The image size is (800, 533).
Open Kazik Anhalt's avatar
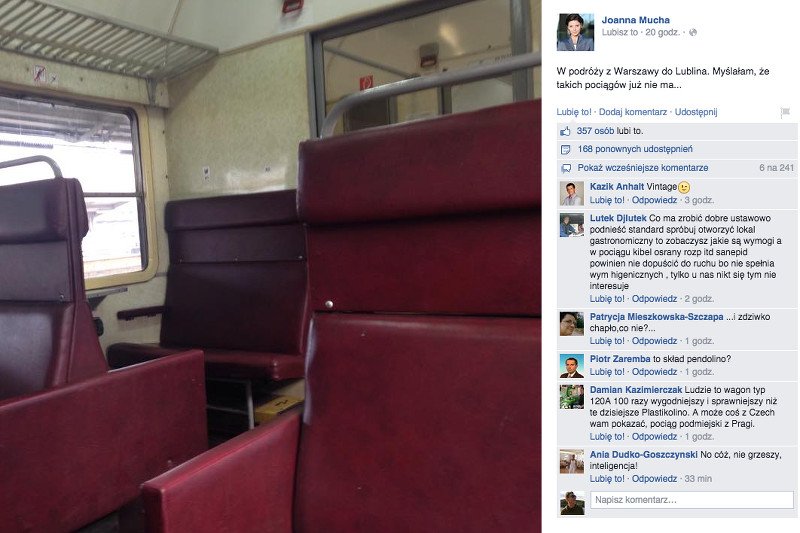[571, 193]
